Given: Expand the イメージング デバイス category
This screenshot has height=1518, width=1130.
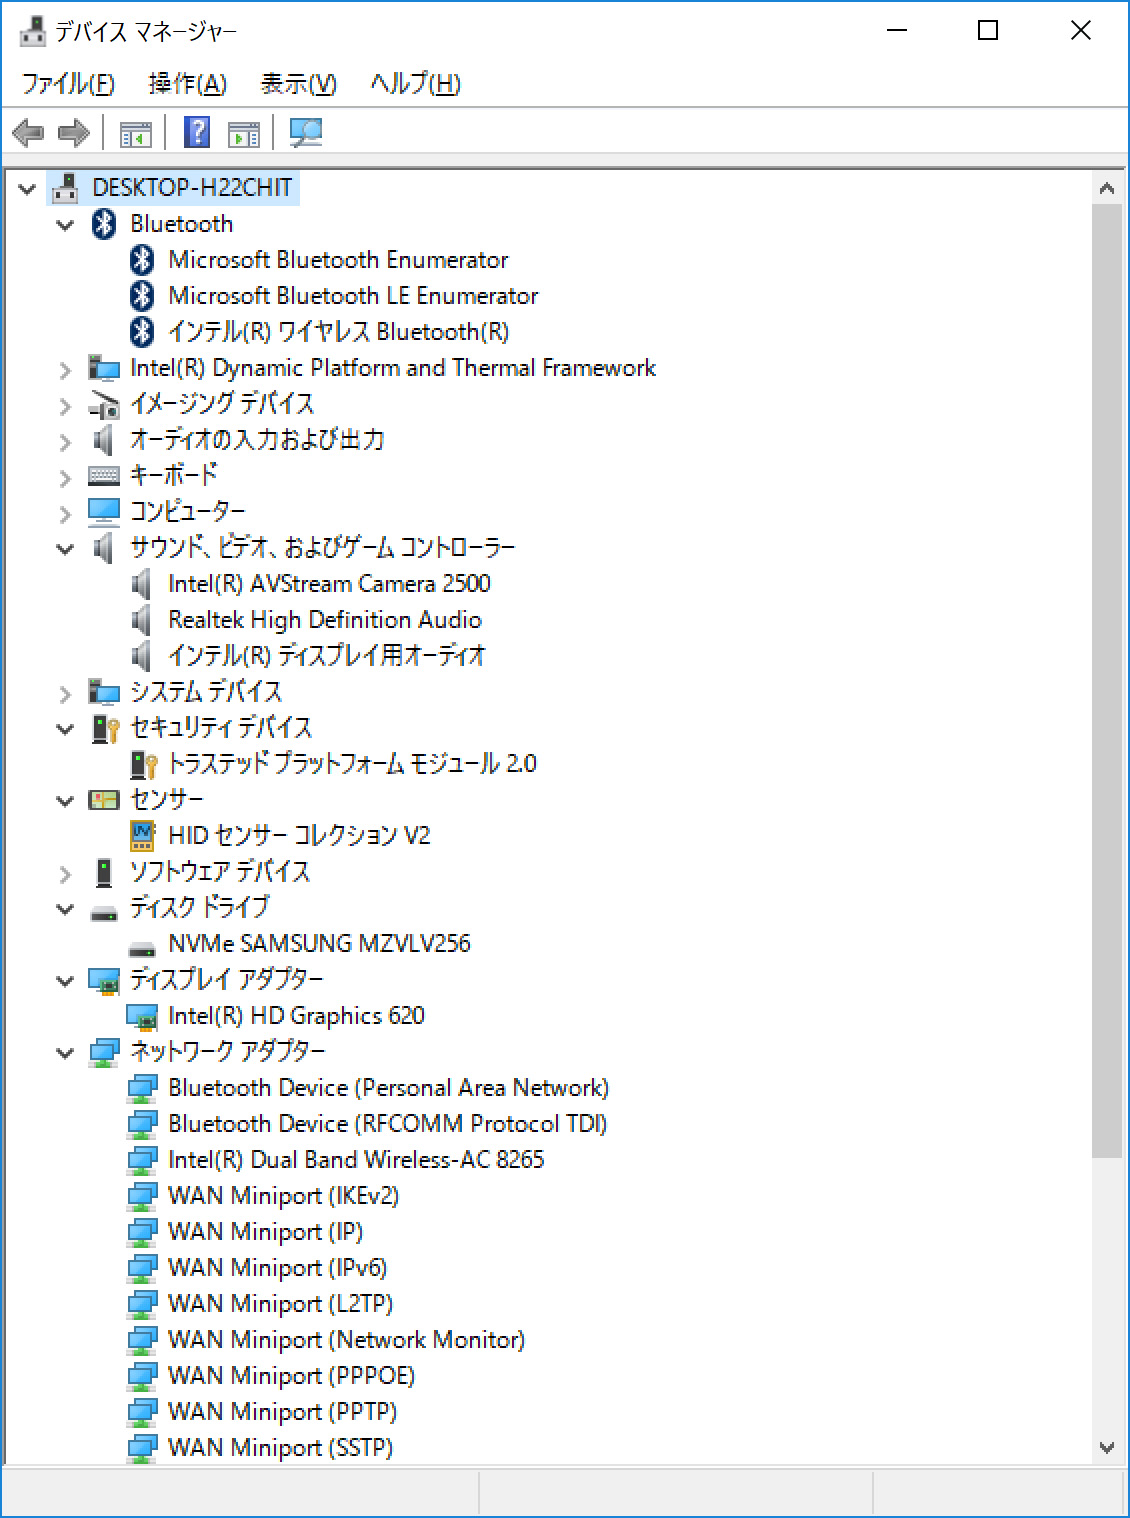Looking at the screenshot, I should pos(65,406).
